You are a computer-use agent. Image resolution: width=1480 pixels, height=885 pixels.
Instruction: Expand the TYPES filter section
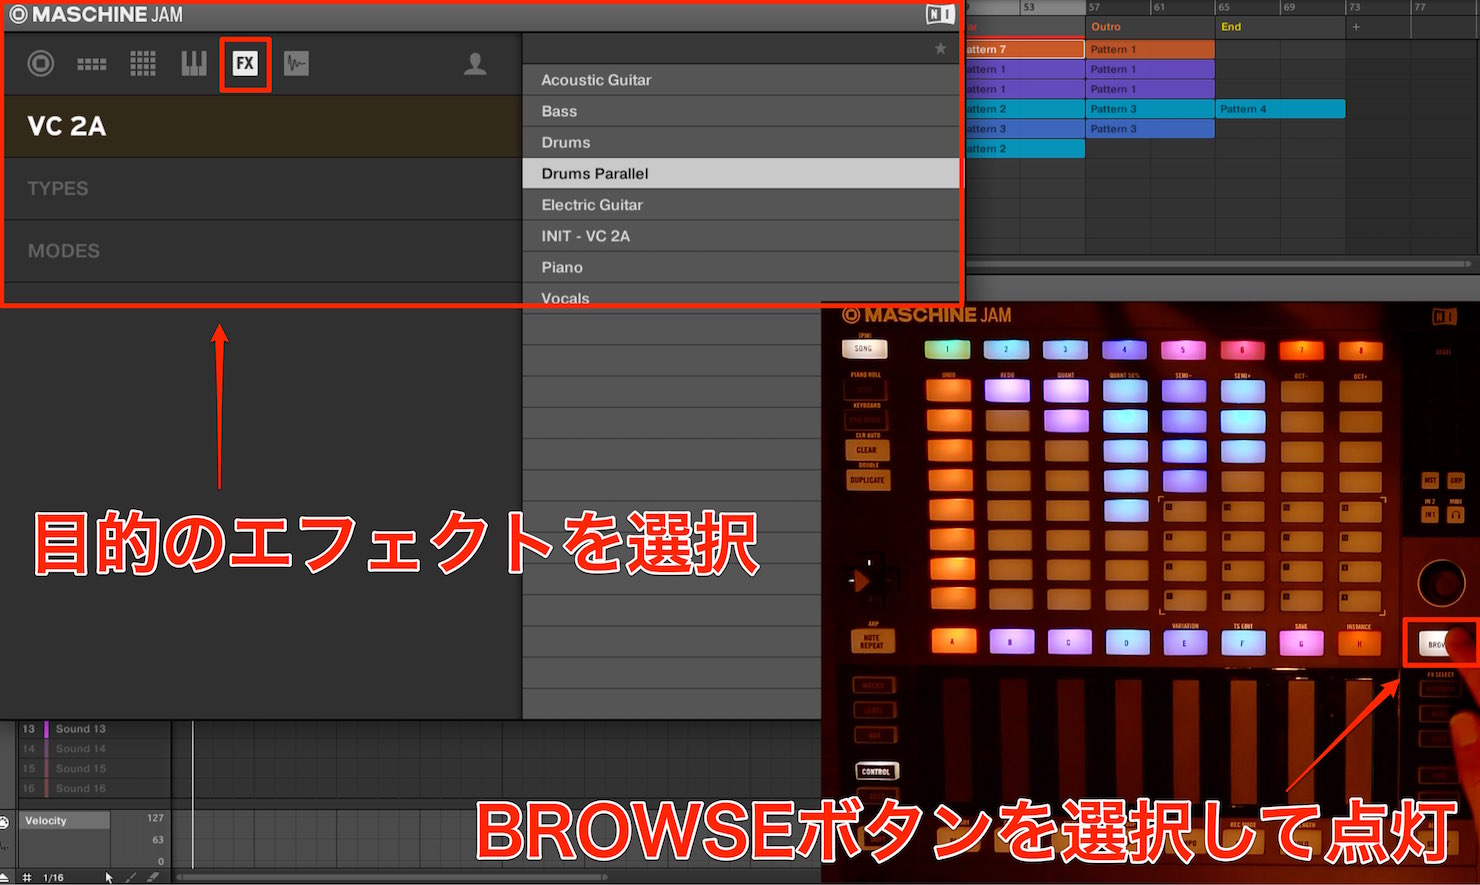point(262,189)
